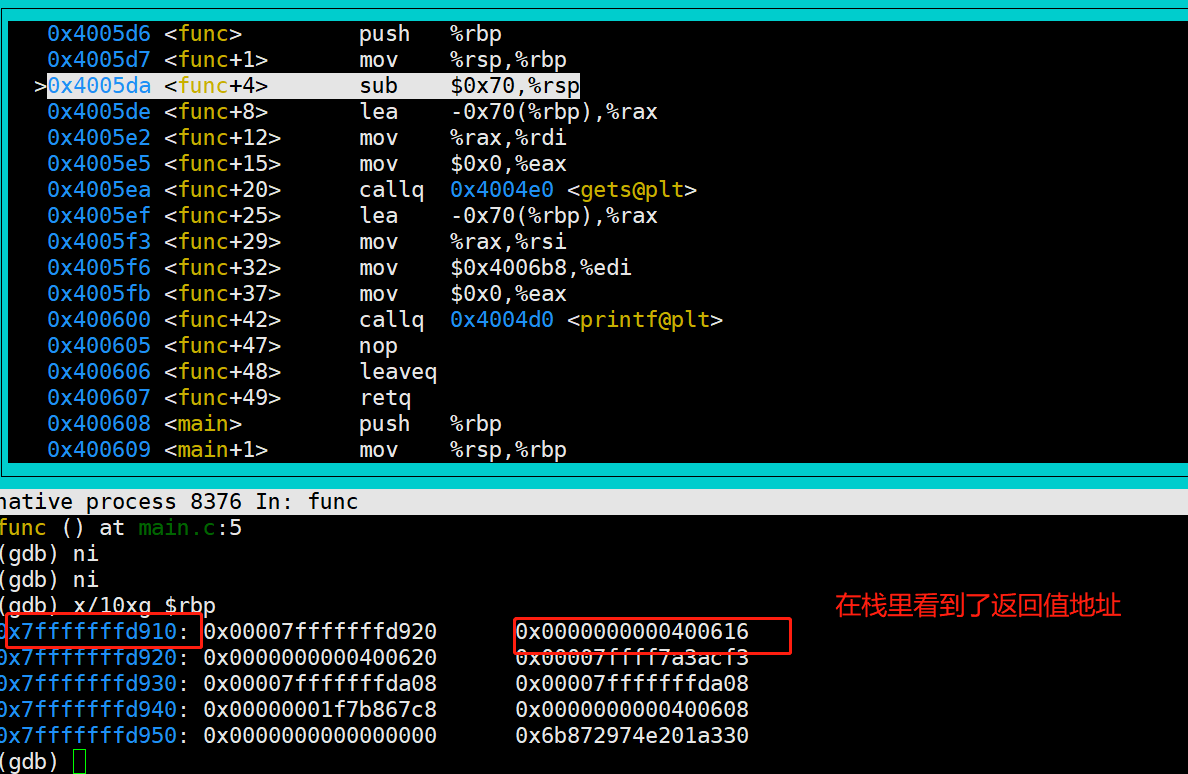Click the <func+1> label

click(x=216, y=59)
